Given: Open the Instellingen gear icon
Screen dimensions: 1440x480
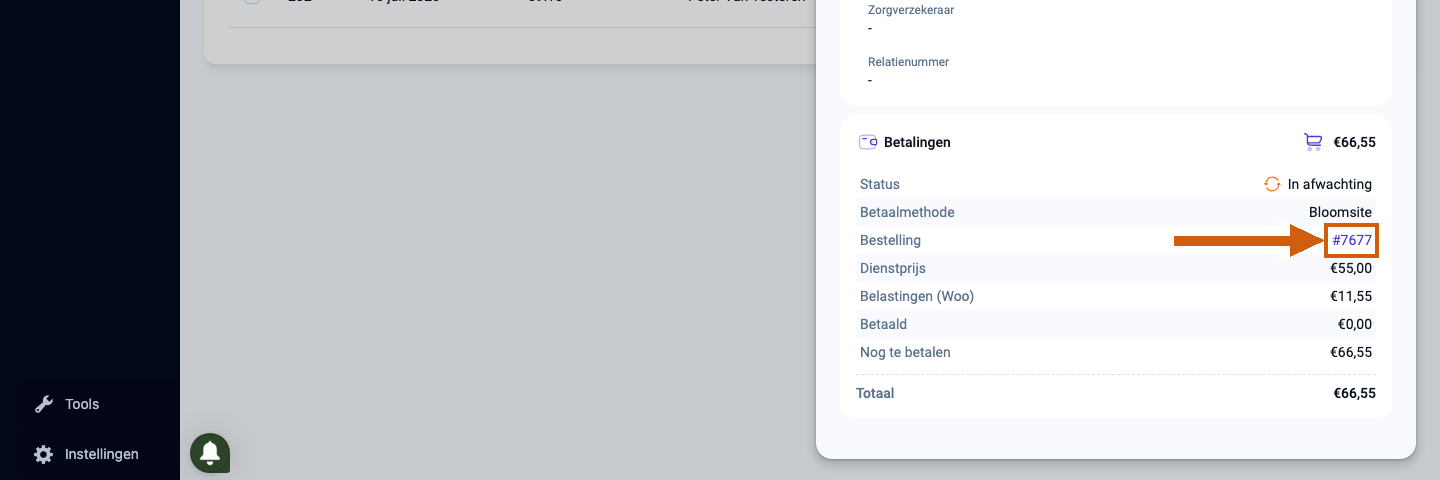Looking at the screenshot, I should [x=44, y=454].
